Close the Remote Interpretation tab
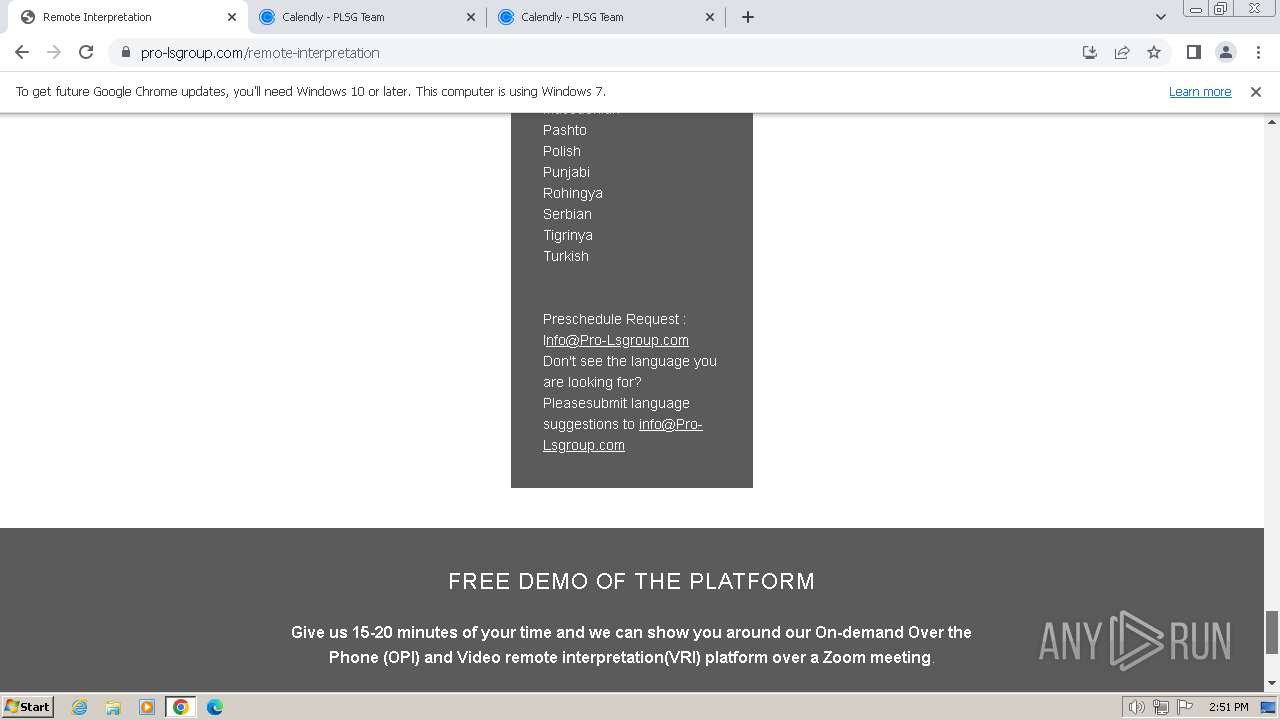 tap(232, 17)
